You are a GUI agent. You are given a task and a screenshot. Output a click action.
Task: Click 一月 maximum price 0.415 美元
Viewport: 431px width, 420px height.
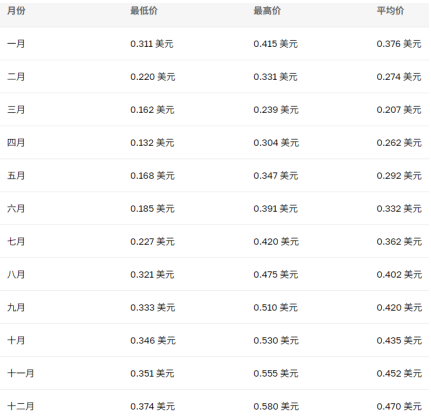[x=275, y=44]
